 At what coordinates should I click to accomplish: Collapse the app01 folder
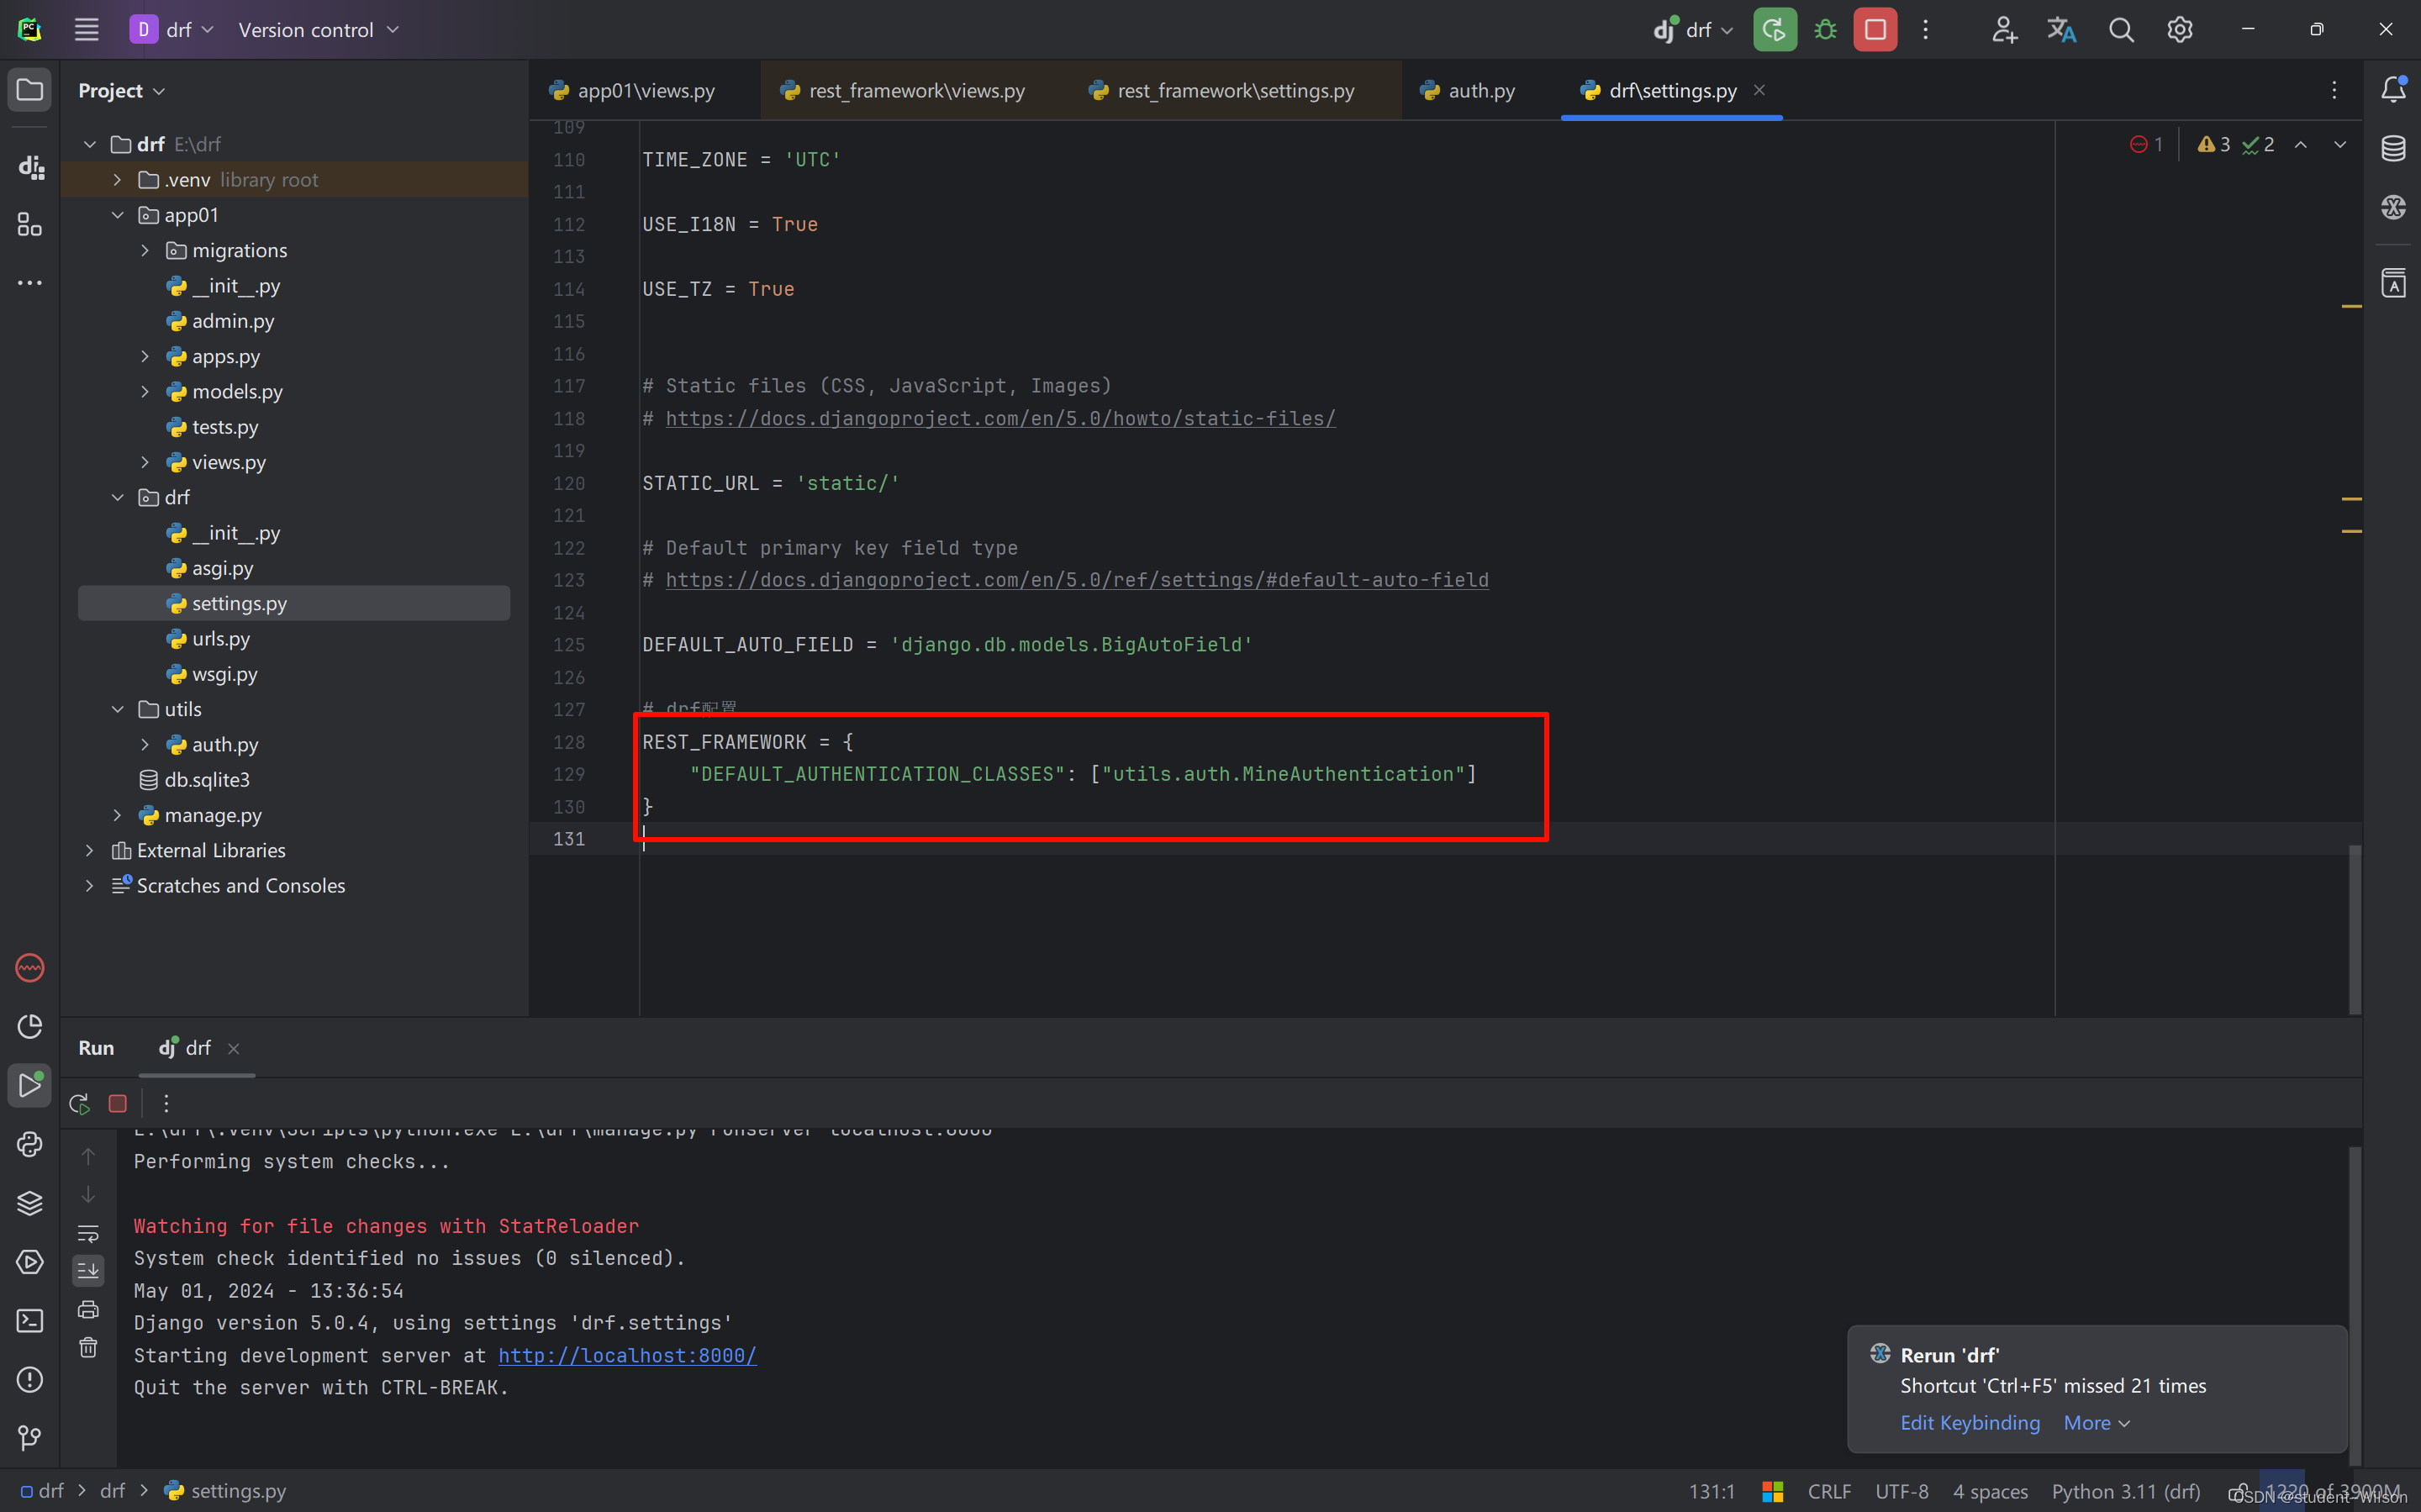117,215
